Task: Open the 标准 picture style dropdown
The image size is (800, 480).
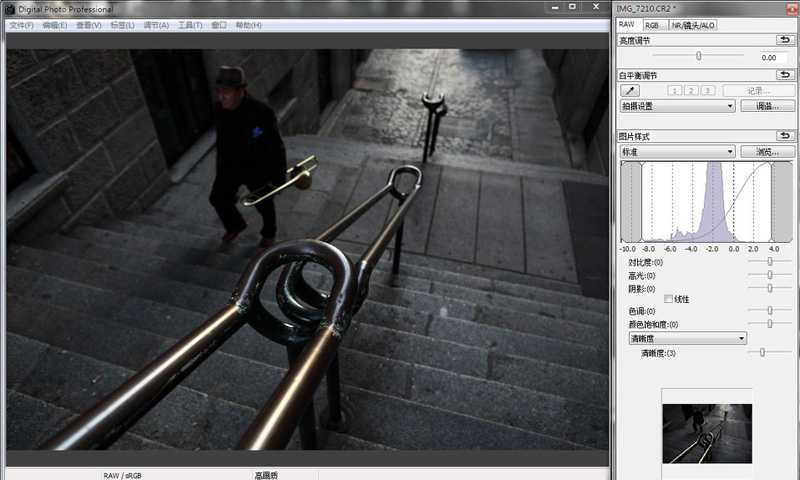Action: click(x=678, y=152)
